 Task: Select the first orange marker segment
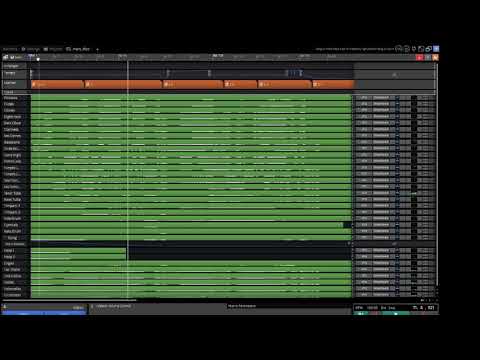[57, 84]
